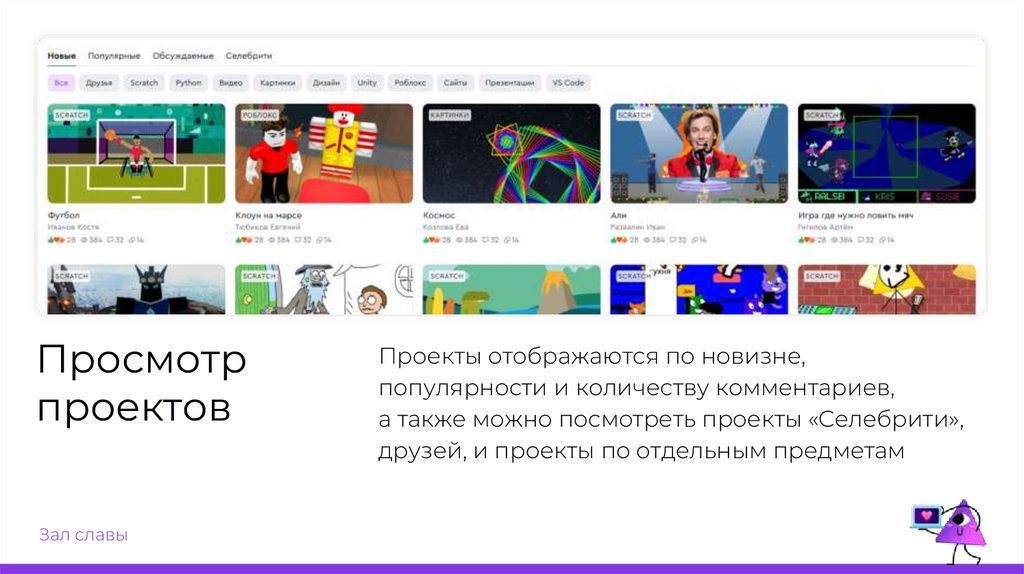The image size is (1024, 574).
Task: Click the comments icon under Космос
Action: [485, 240]
